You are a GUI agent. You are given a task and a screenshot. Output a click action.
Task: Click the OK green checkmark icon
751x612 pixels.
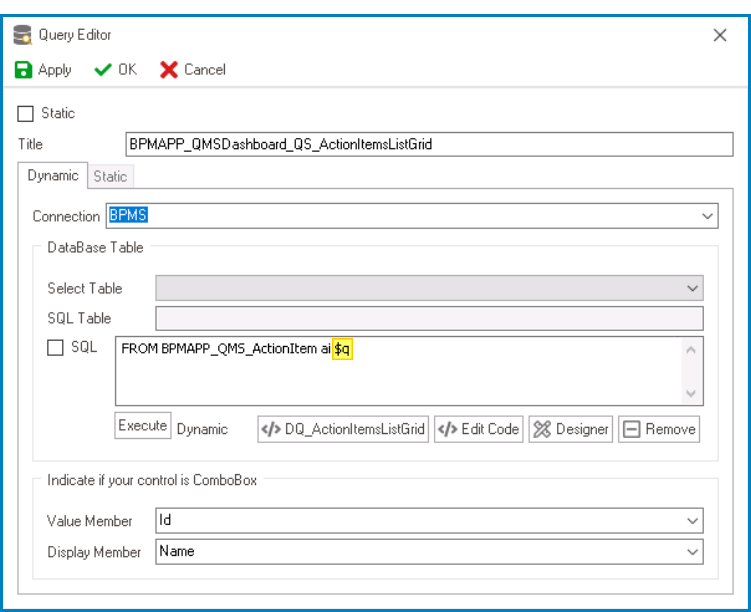coord(103,70)
